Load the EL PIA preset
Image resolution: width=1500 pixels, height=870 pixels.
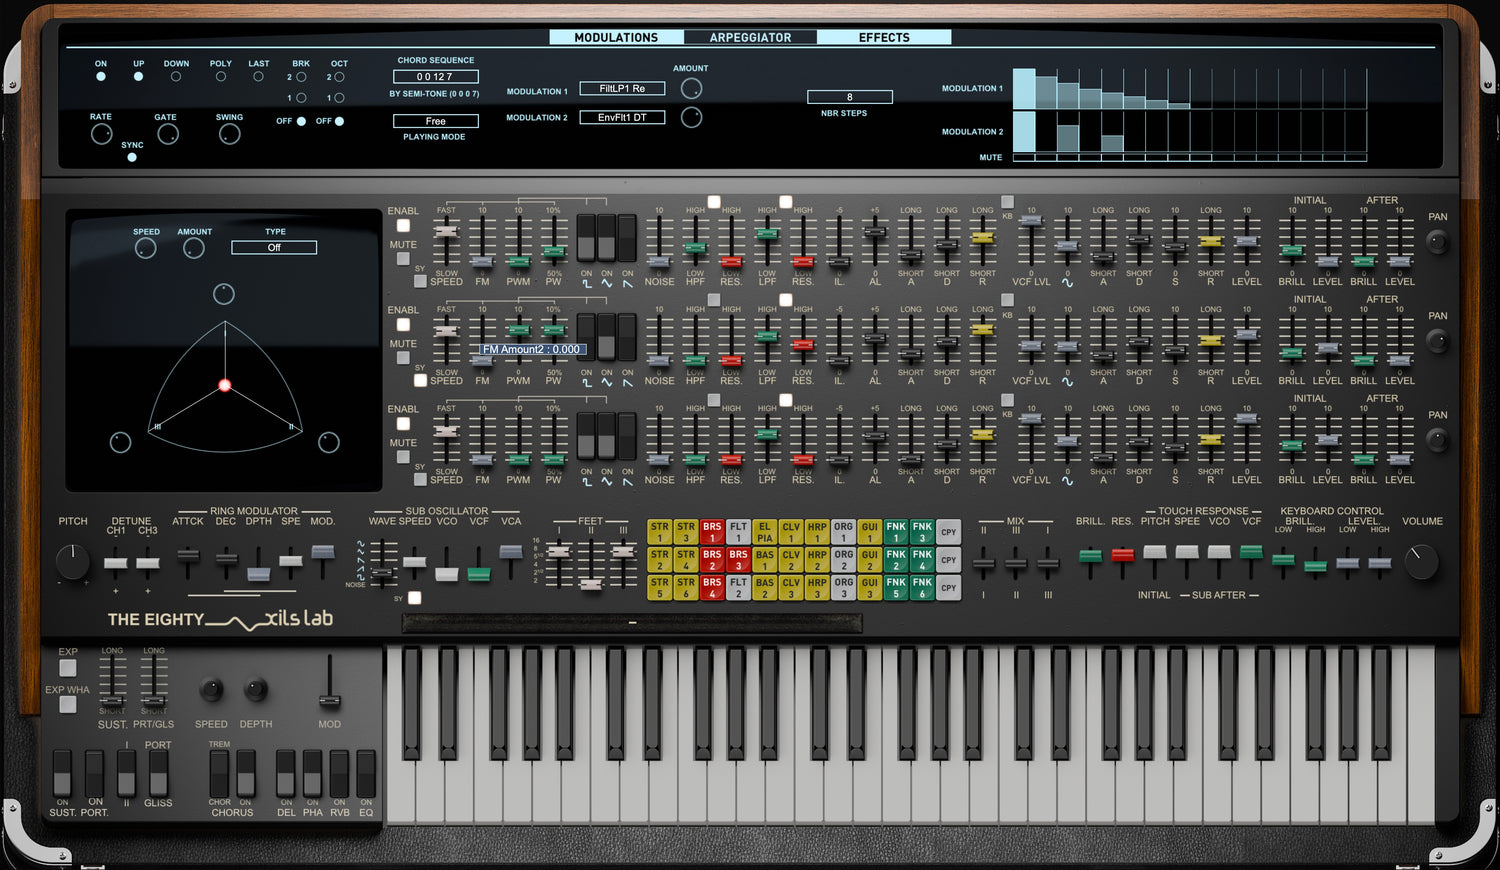(764, 532)
